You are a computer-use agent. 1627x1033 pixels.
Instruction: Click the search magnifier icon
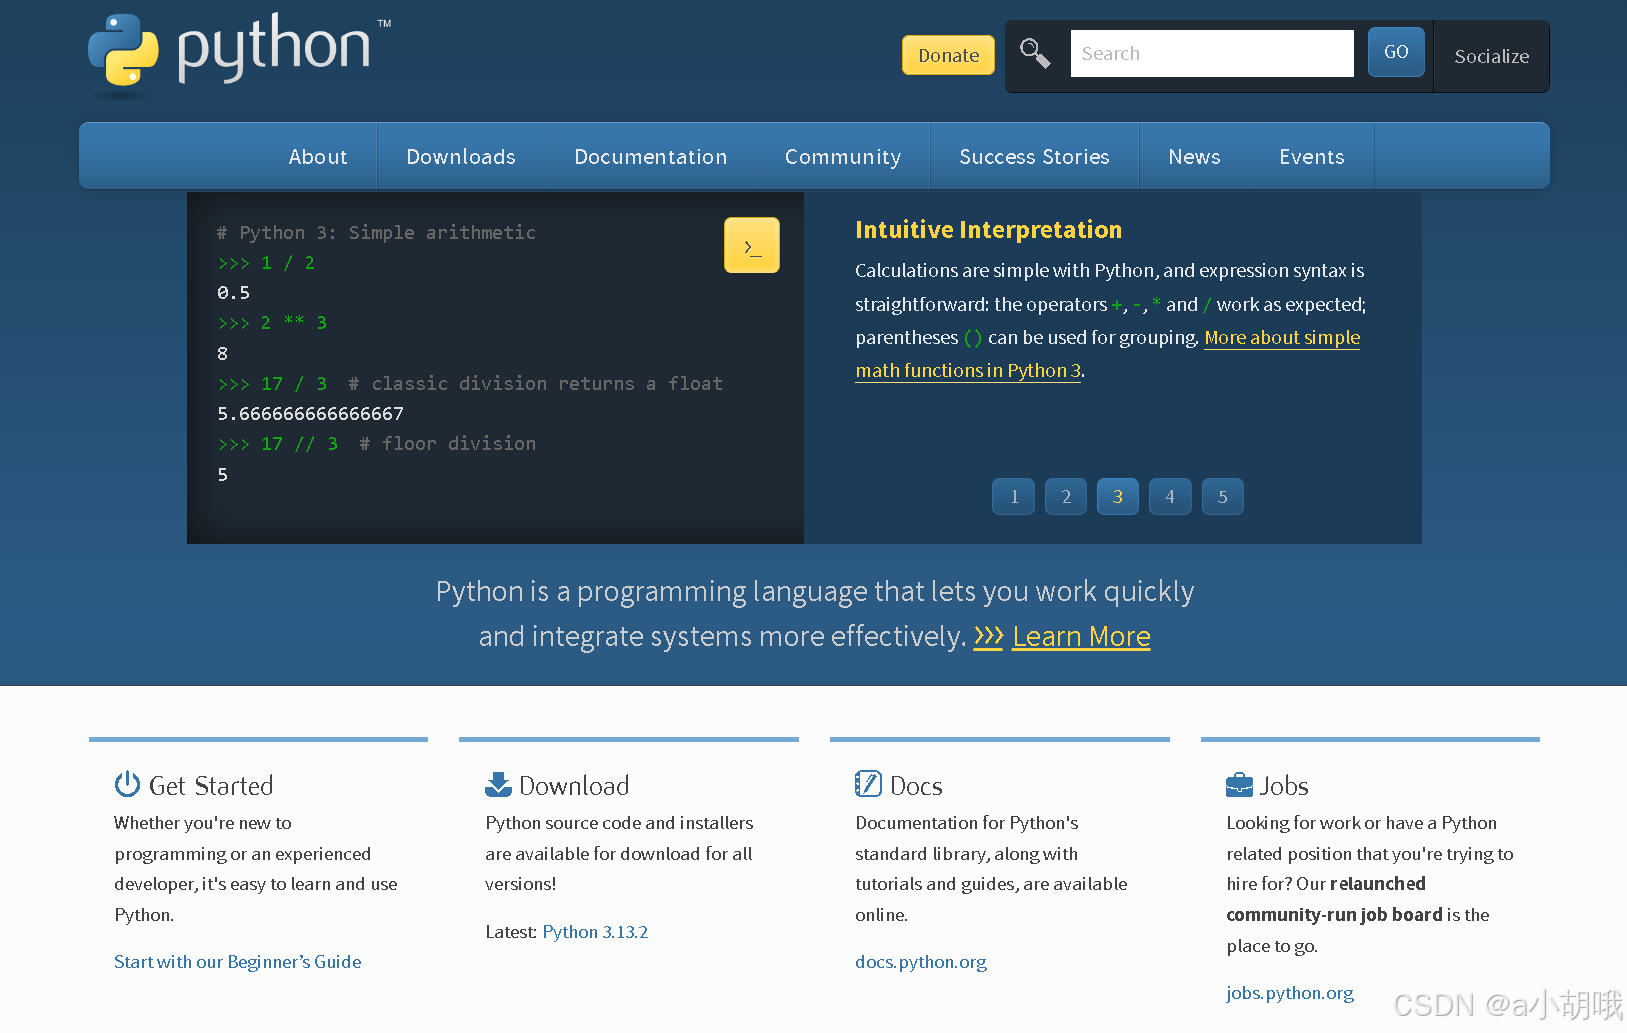[x=1035, y=53]
